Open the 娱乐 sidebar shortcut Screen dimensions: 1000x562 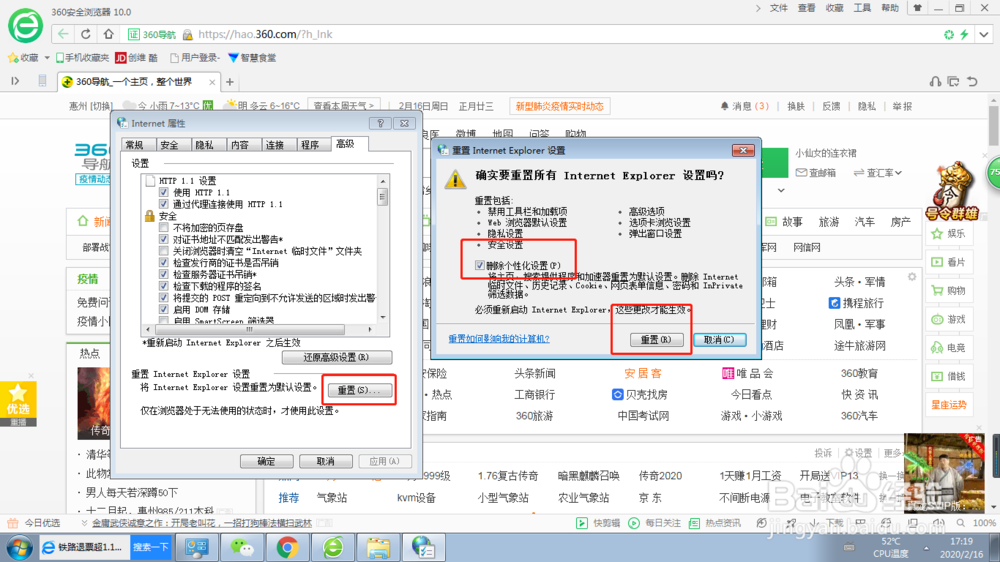(948, 233)
